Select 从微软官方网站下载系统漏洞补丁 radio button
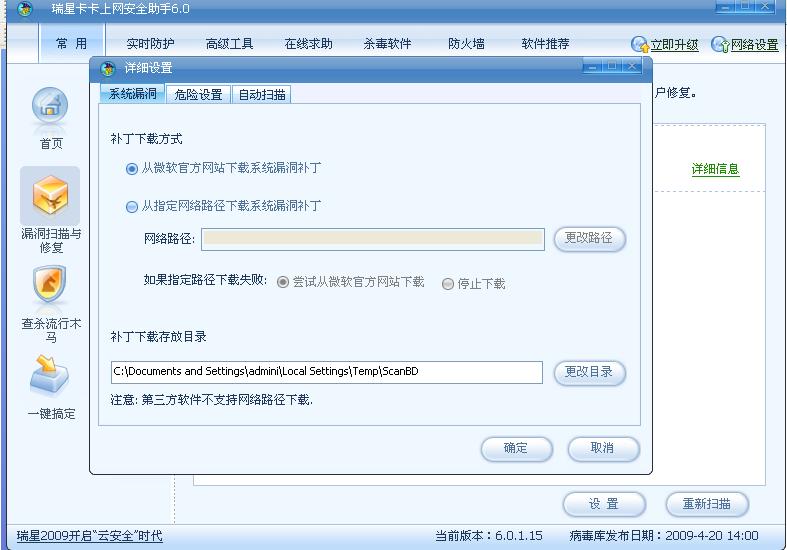Image resolution: width=787 pixels, height=550 pixels. coord(132,169)
